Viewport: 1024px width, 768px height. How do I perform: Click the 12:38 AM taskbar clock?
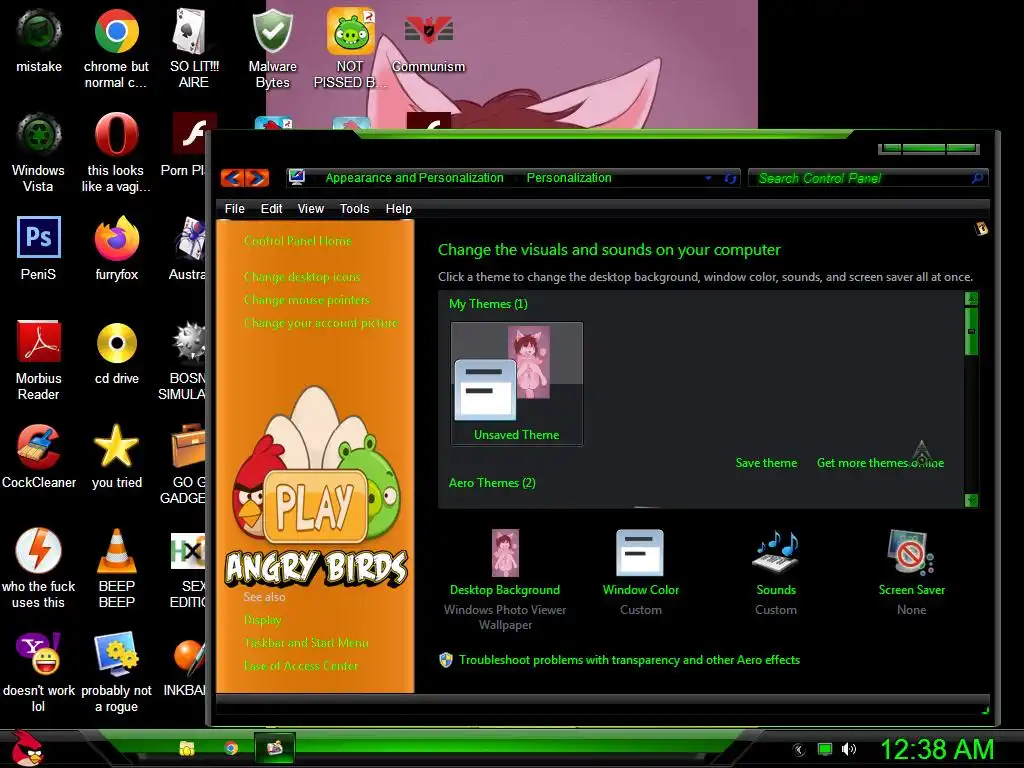click(937, 748)
